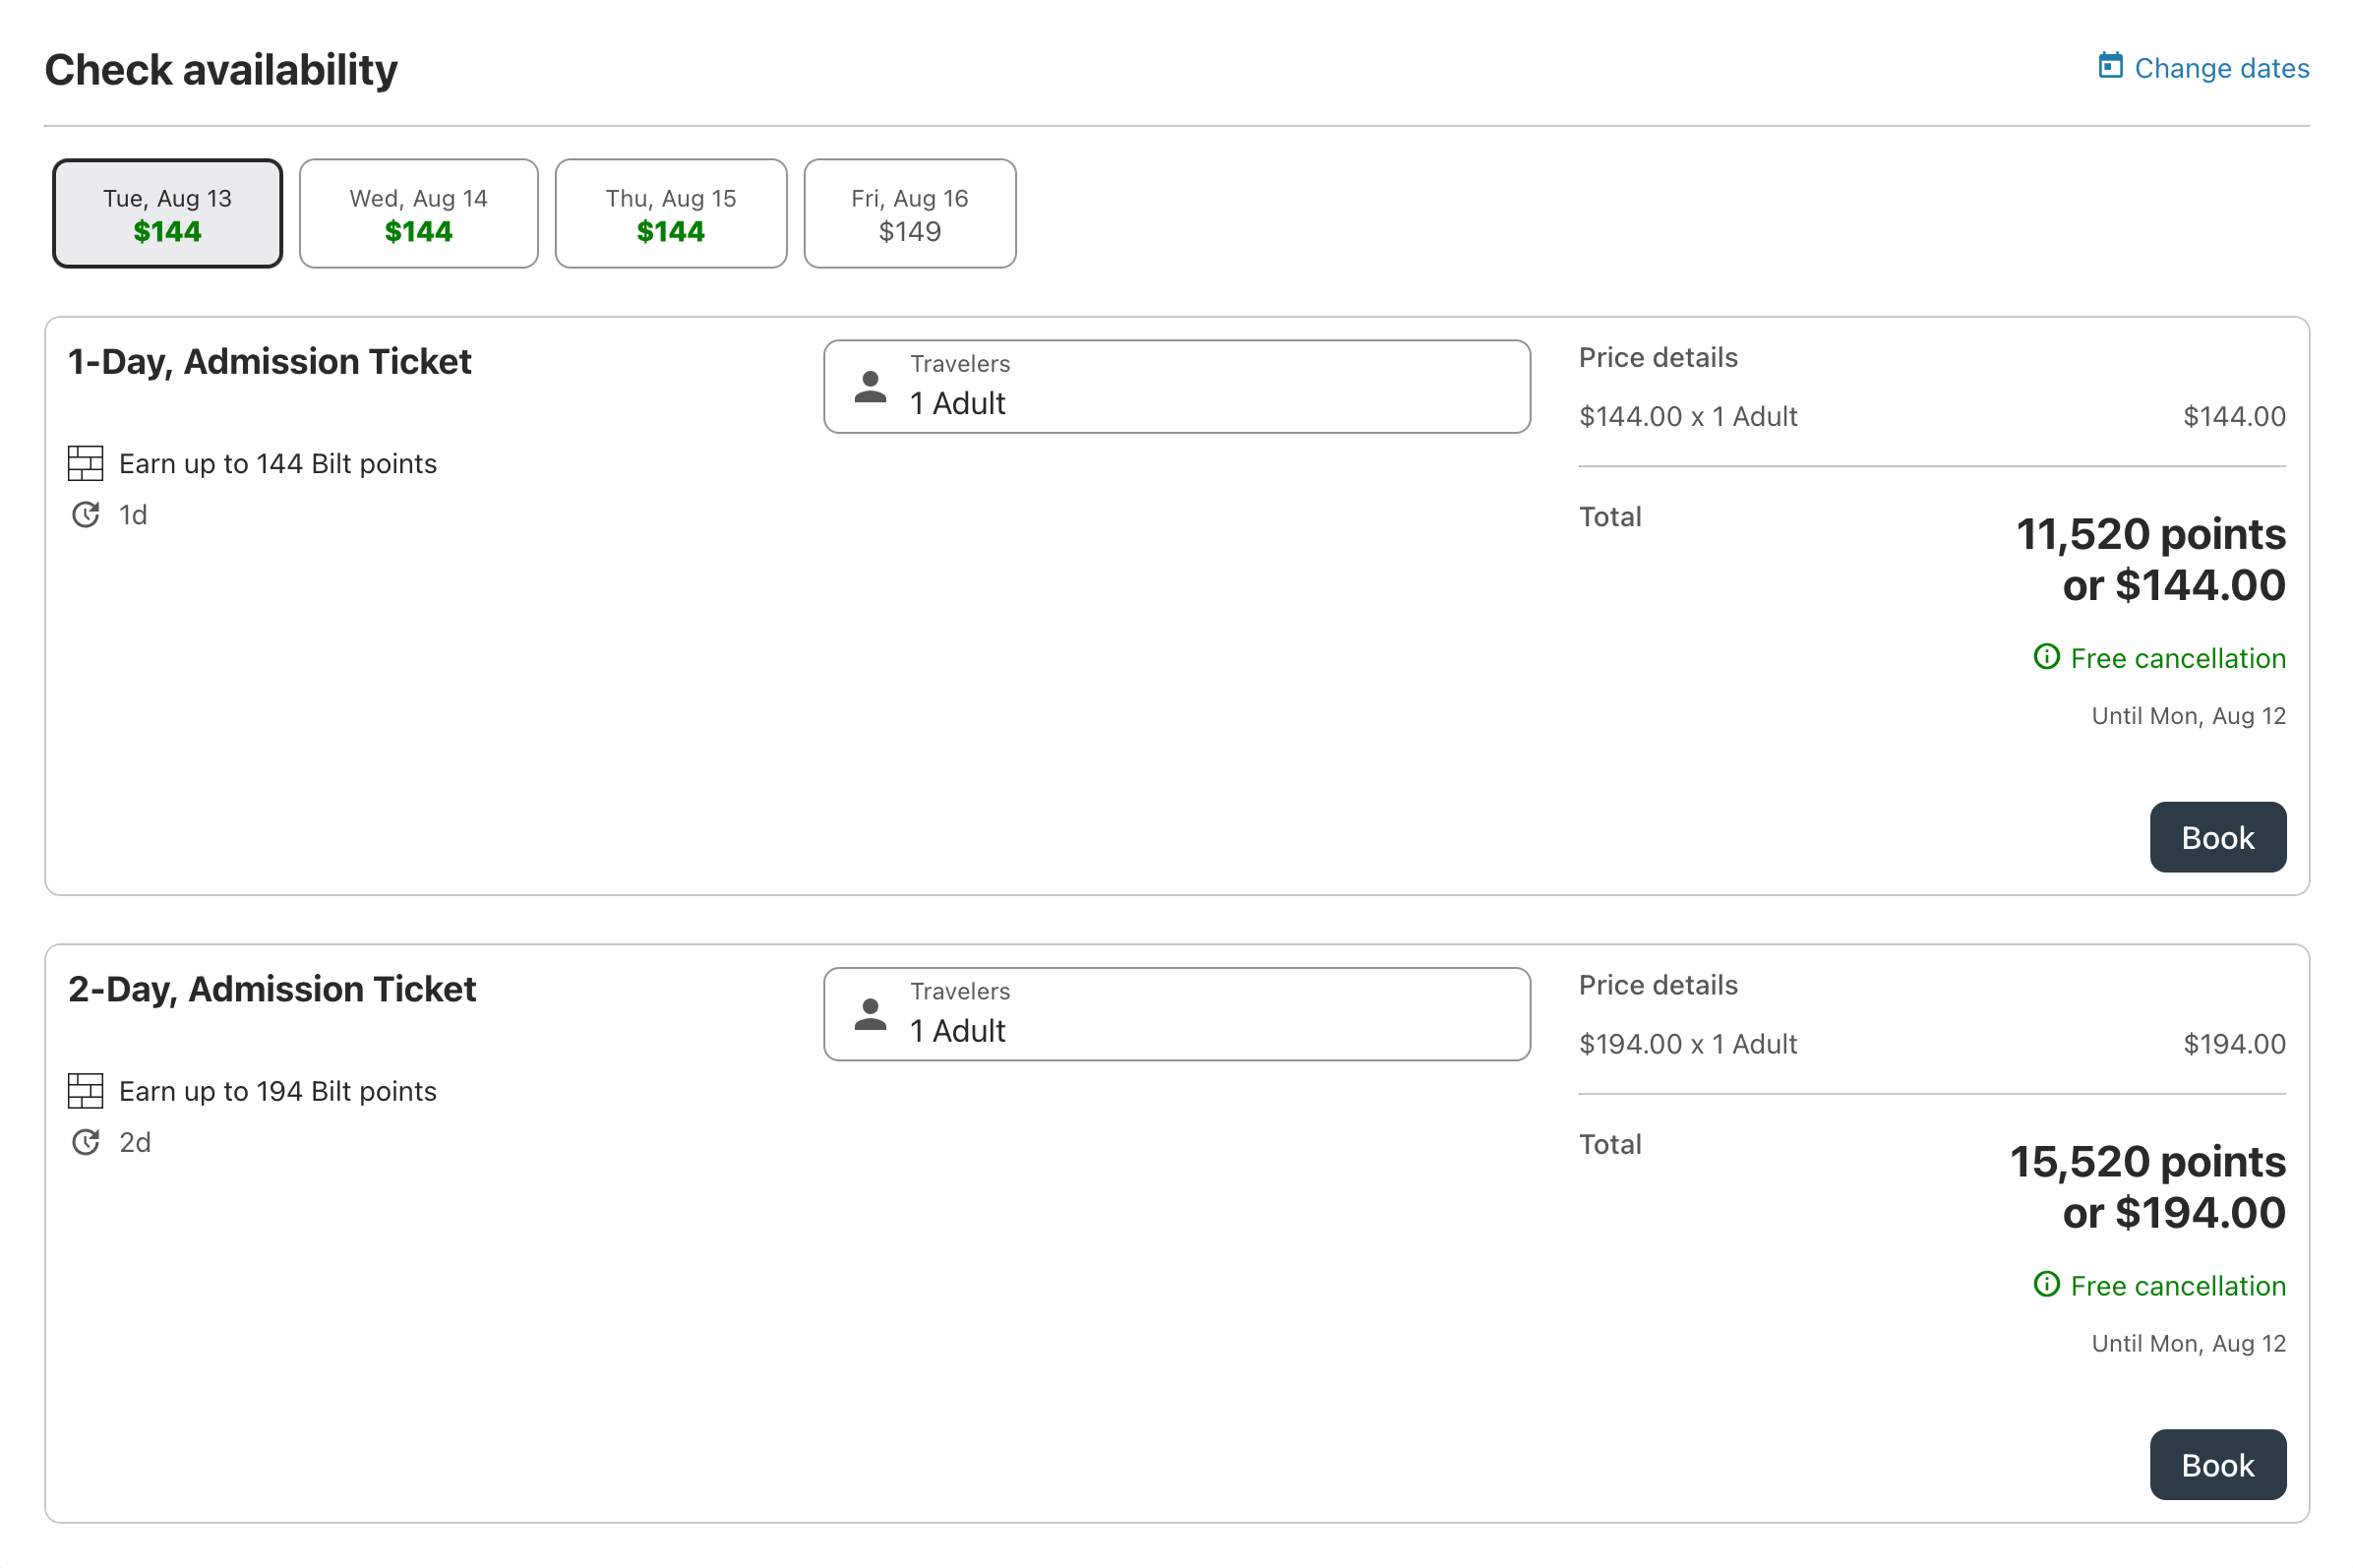The height and width of the screenshot is (1568, 2353).
Task: Click the info icon on 1-Day Free cancellation
Action: (2046, 657)
